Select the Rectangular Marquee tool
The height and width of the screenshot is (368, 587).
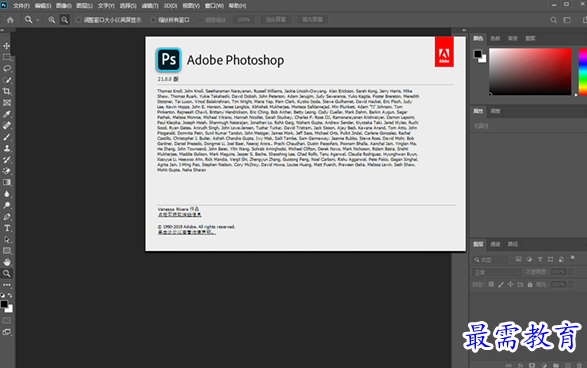coord(7,57)
